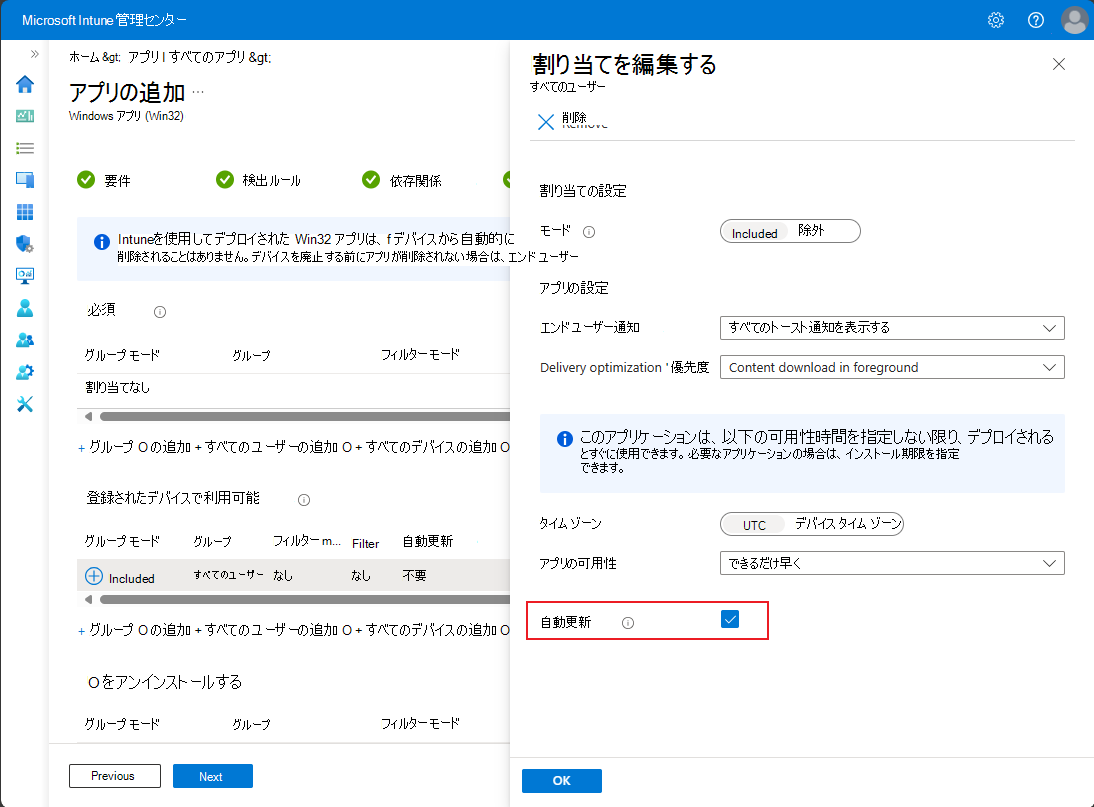Open the Users icon in sidebar
The image size is (1094, 807).
[x=25, y=308]
